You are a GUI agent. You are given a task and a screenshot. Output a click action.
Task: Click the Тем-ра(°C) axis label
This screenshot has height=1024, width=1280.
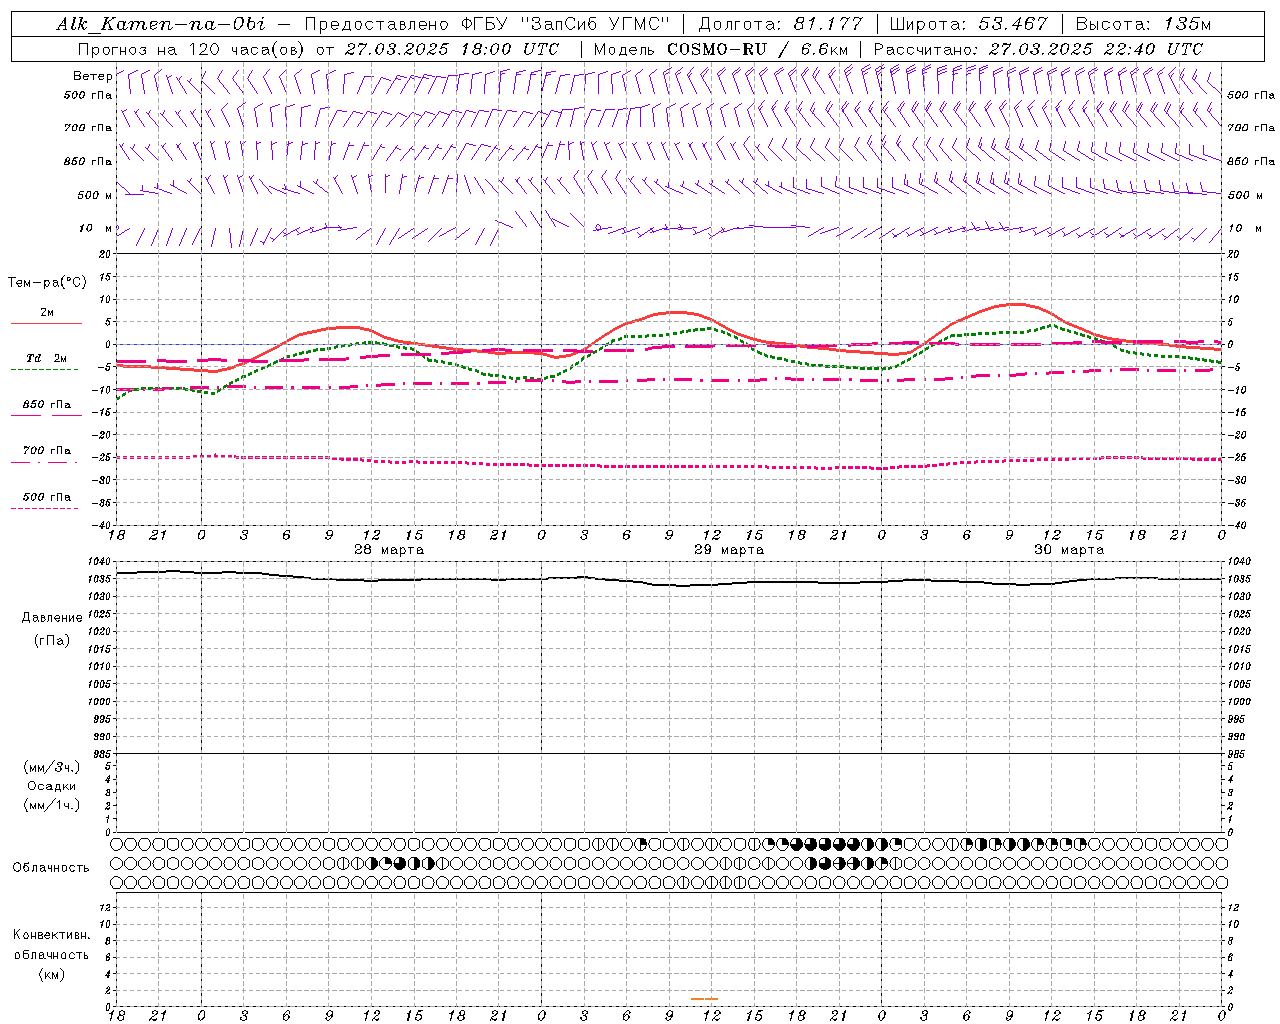coord(47,283)
